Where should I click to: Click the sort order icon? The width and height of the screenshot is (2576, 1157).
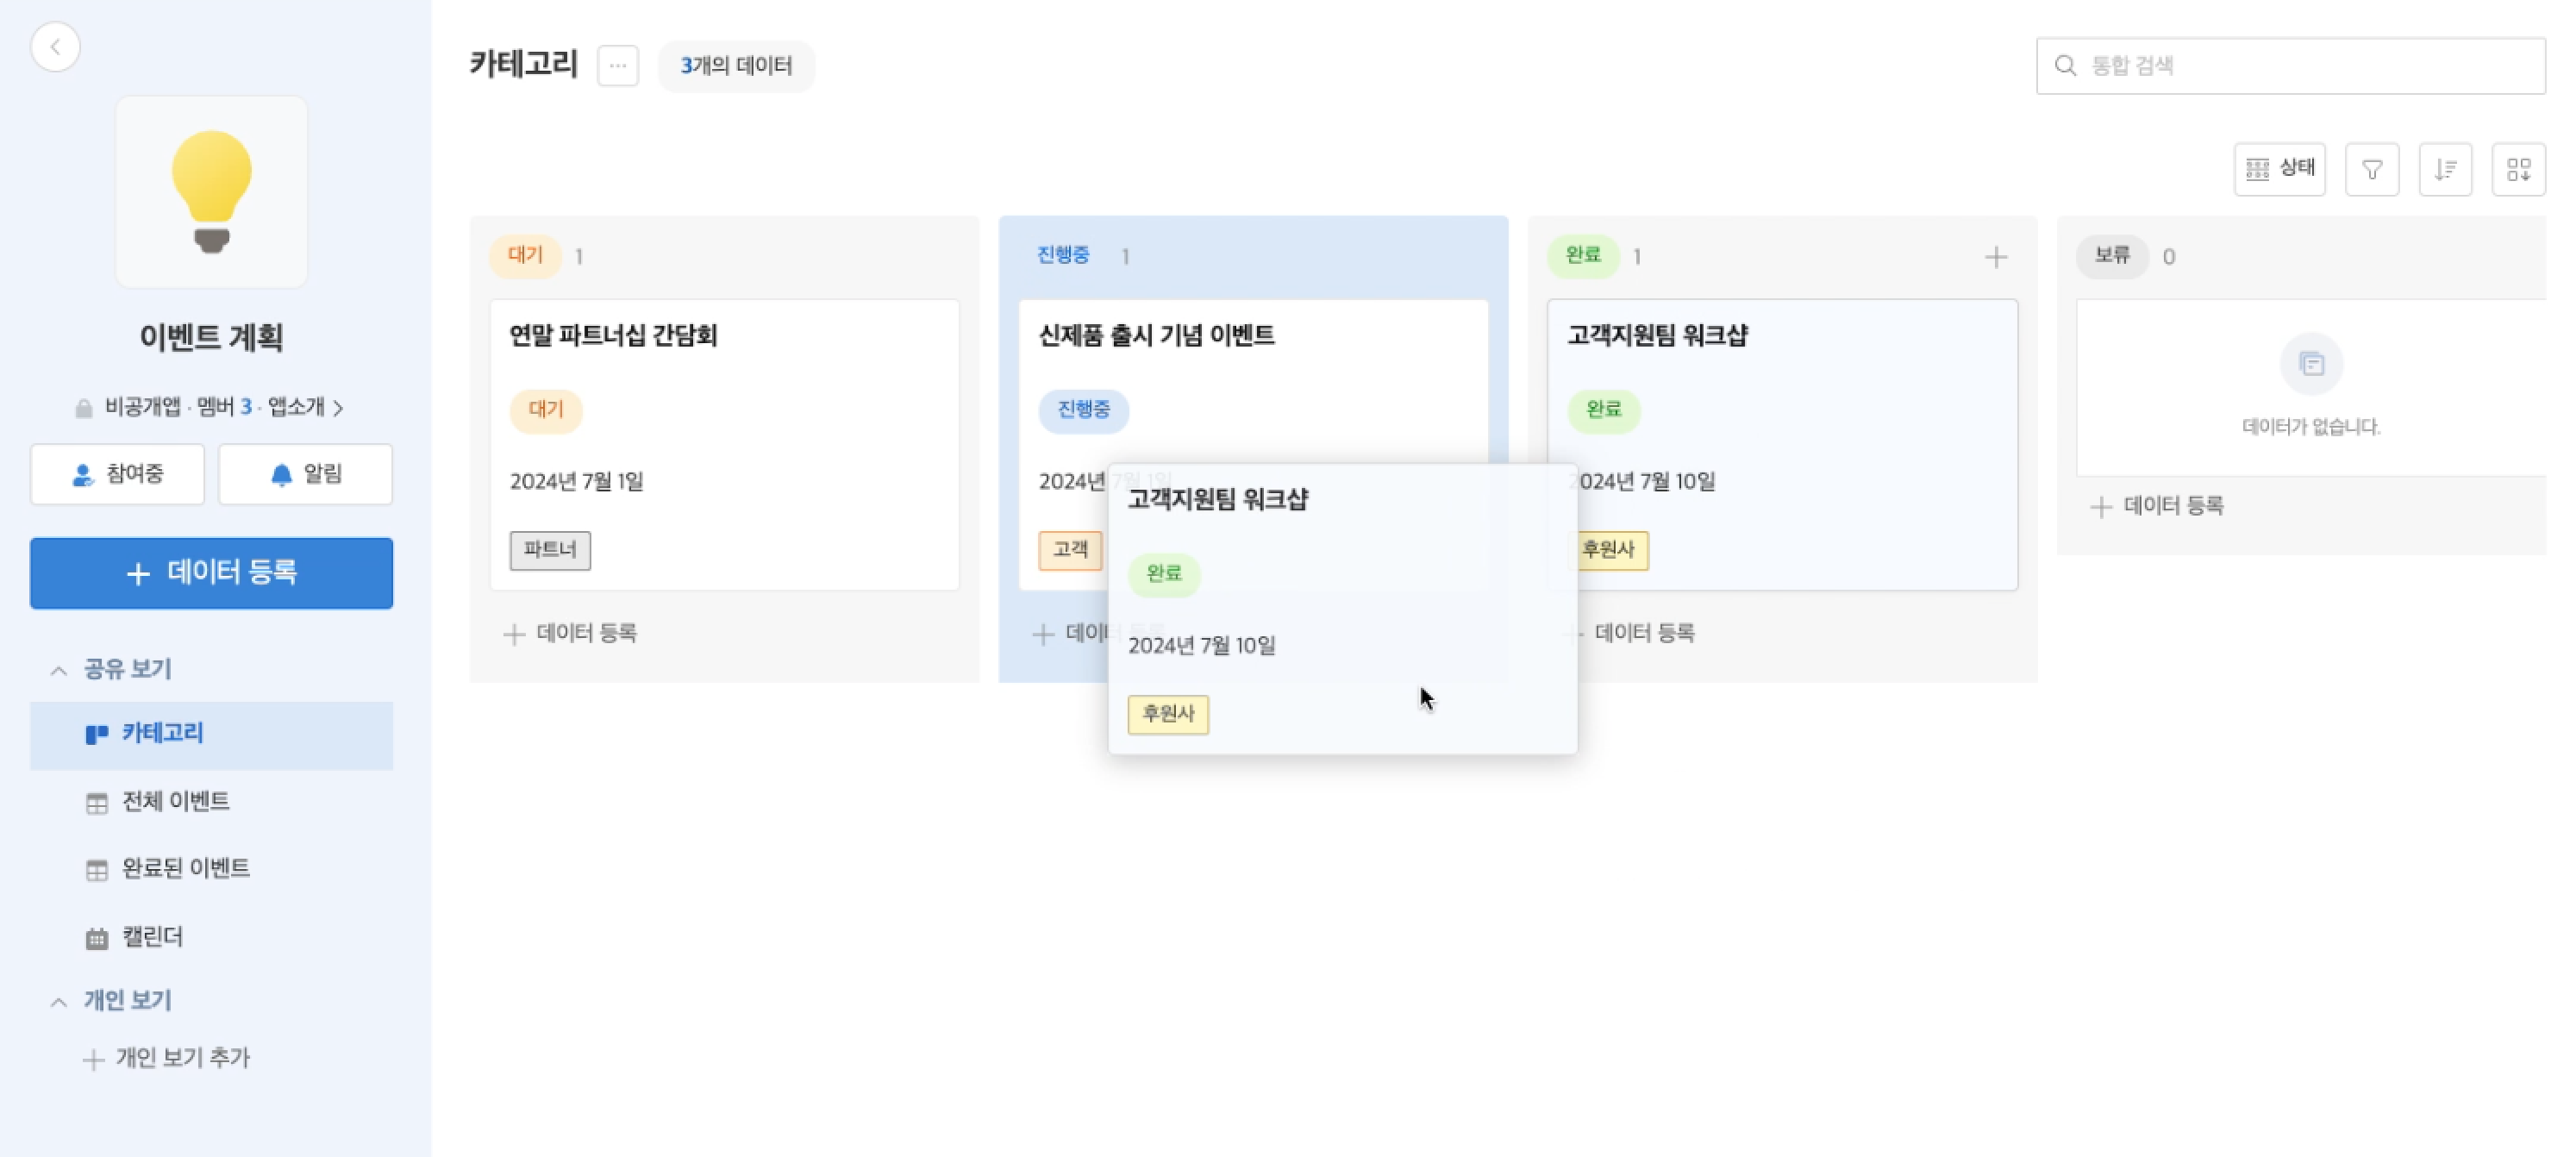pos(2444,169)
